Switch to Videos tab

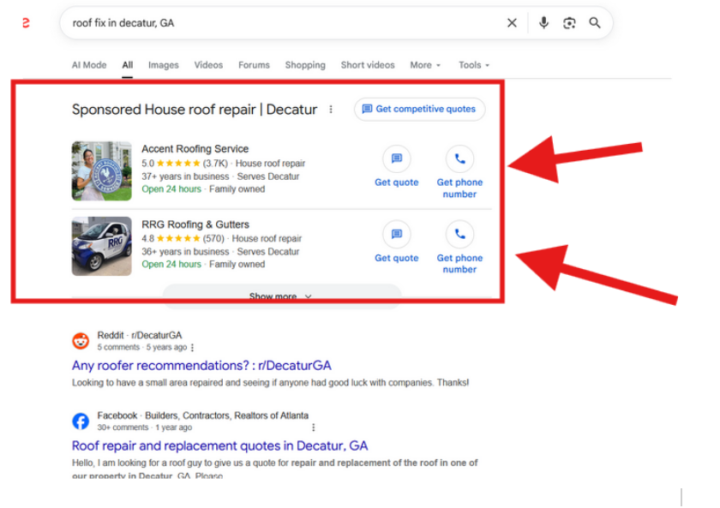click(208, 65)
